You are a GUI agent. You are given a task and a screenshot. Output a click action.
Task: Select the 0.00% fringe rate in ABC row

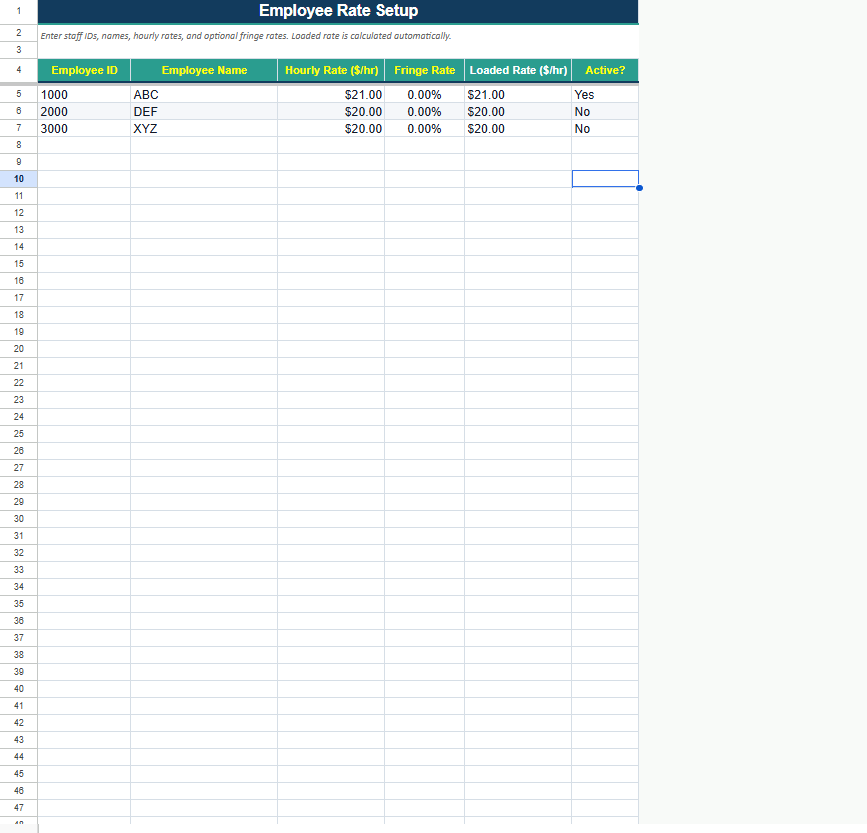pos(425,95)
